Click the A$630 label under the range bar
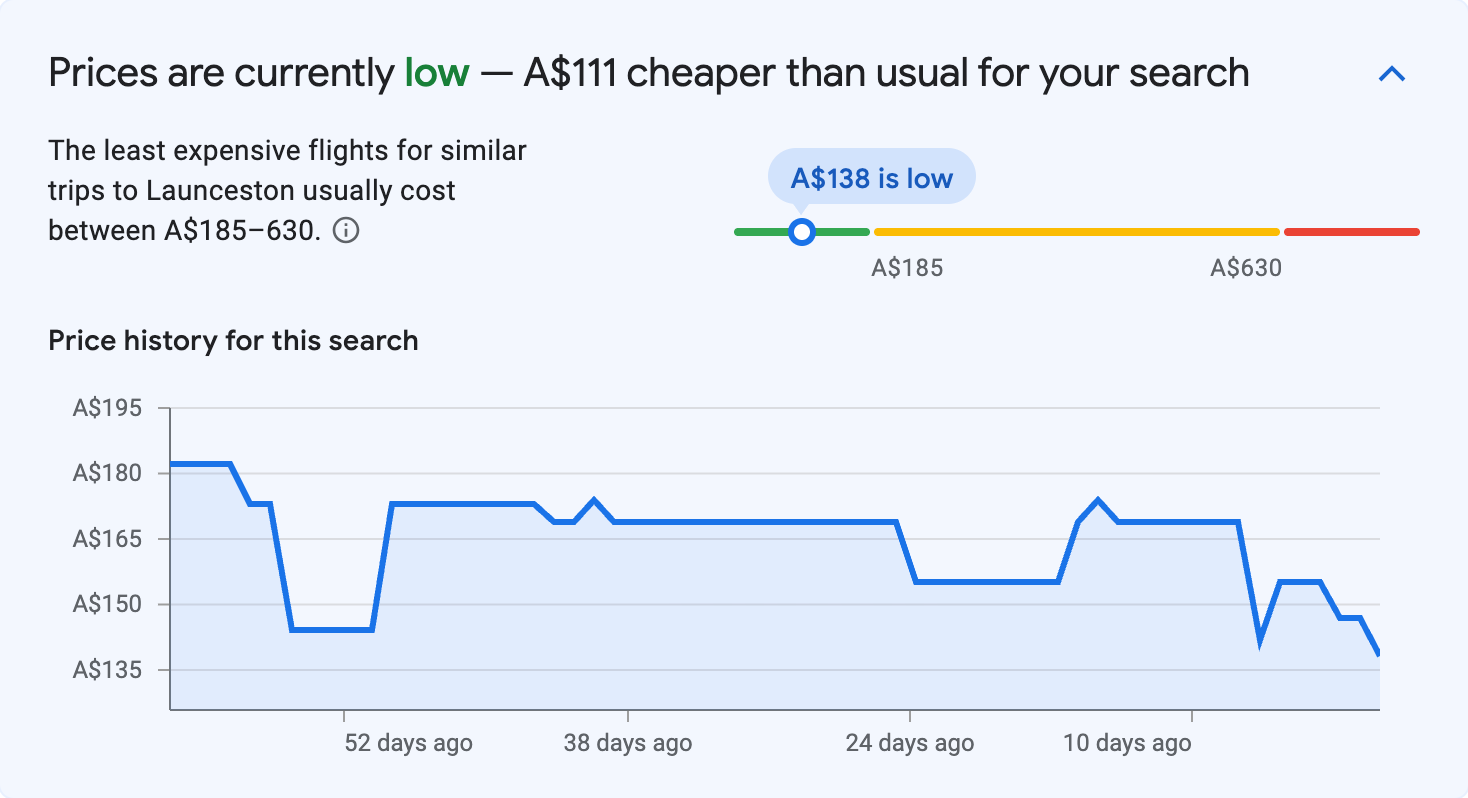 1246,268
